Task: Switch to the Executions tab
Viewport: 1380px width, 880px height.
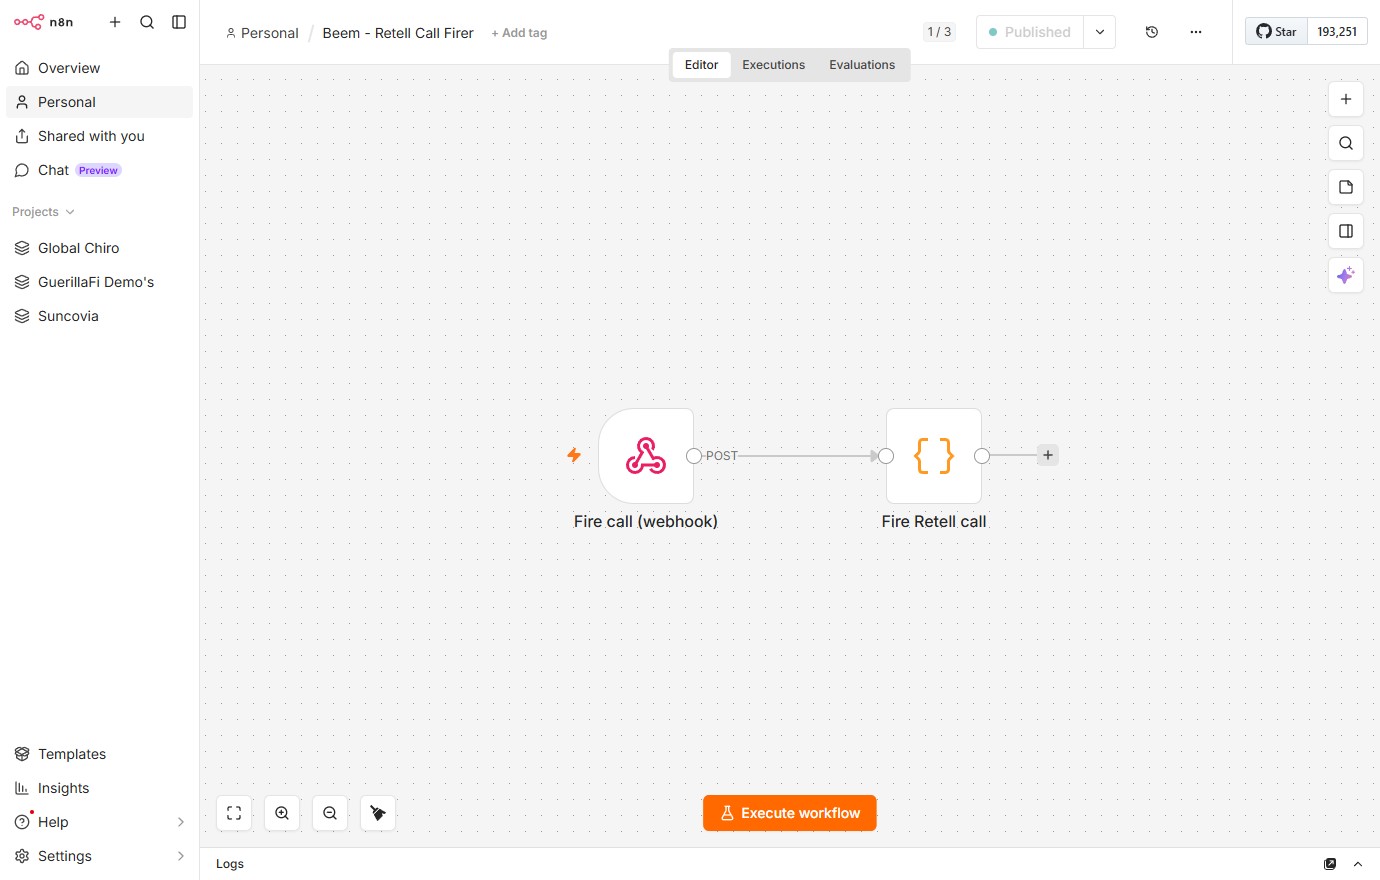Action: point(773,65)
